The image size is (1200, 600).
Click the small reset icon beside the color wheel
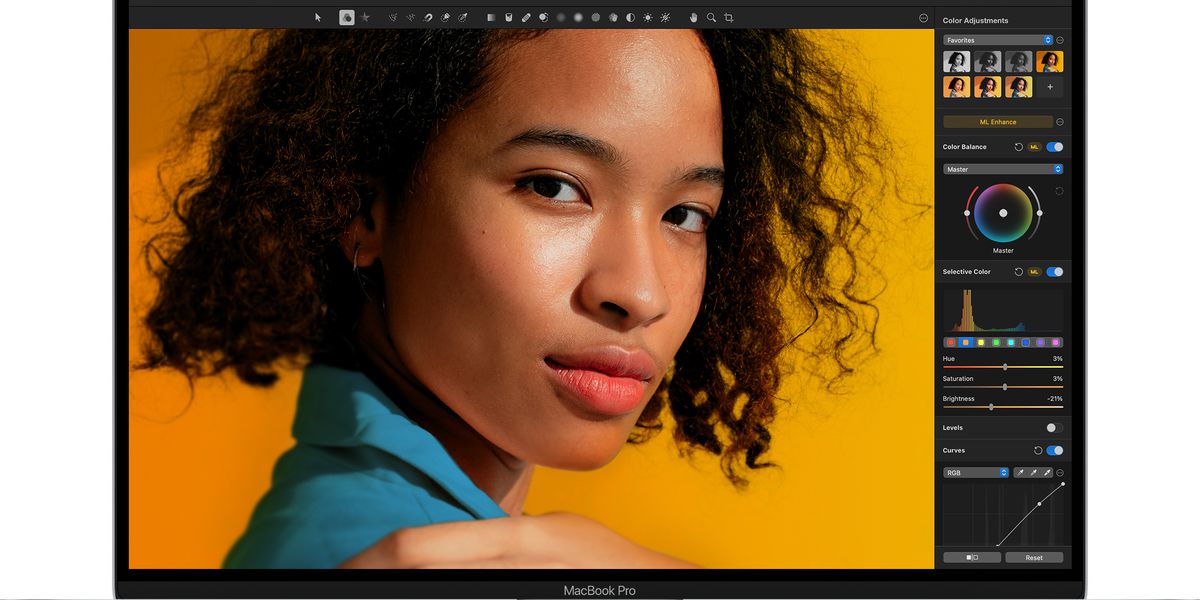1060,190
